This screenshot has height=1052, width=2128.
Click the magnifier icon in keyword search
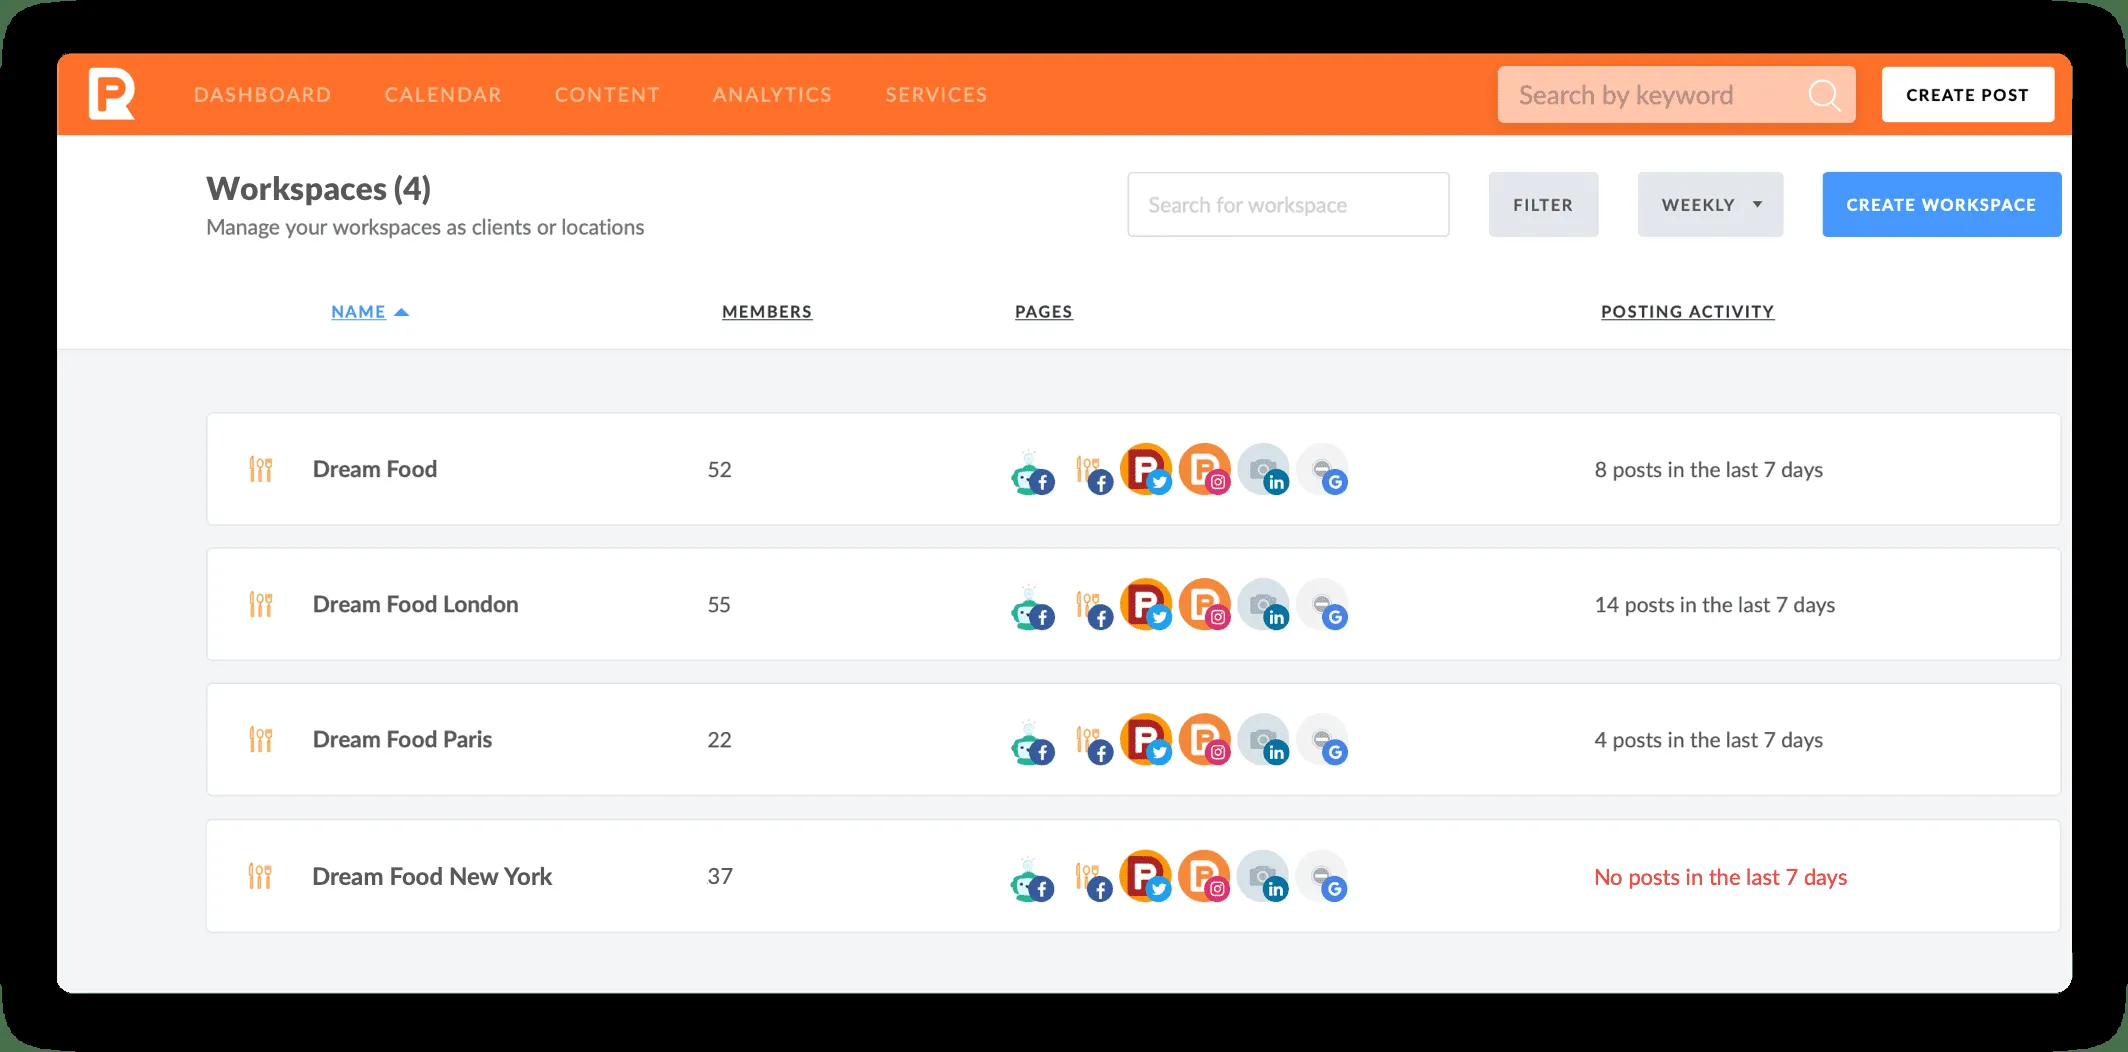coord(1824,95)
